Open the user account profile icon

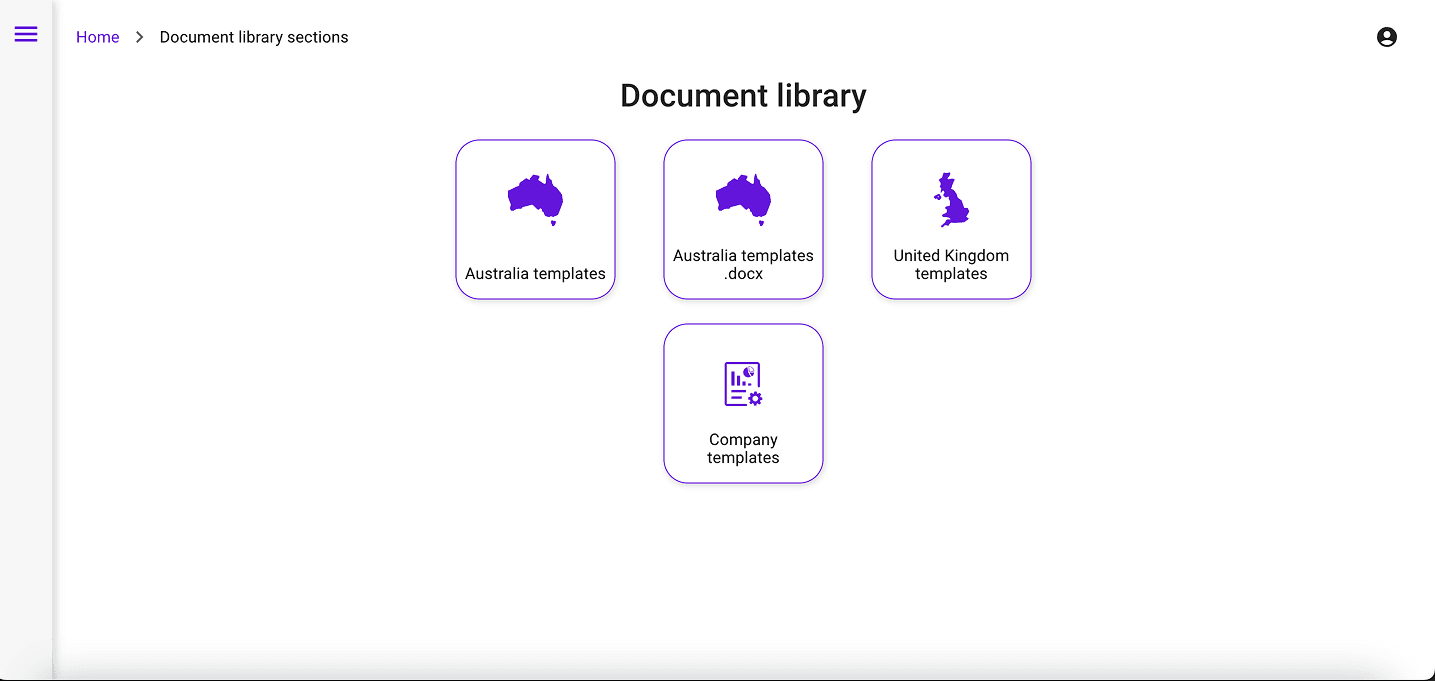coord(1386,37)
